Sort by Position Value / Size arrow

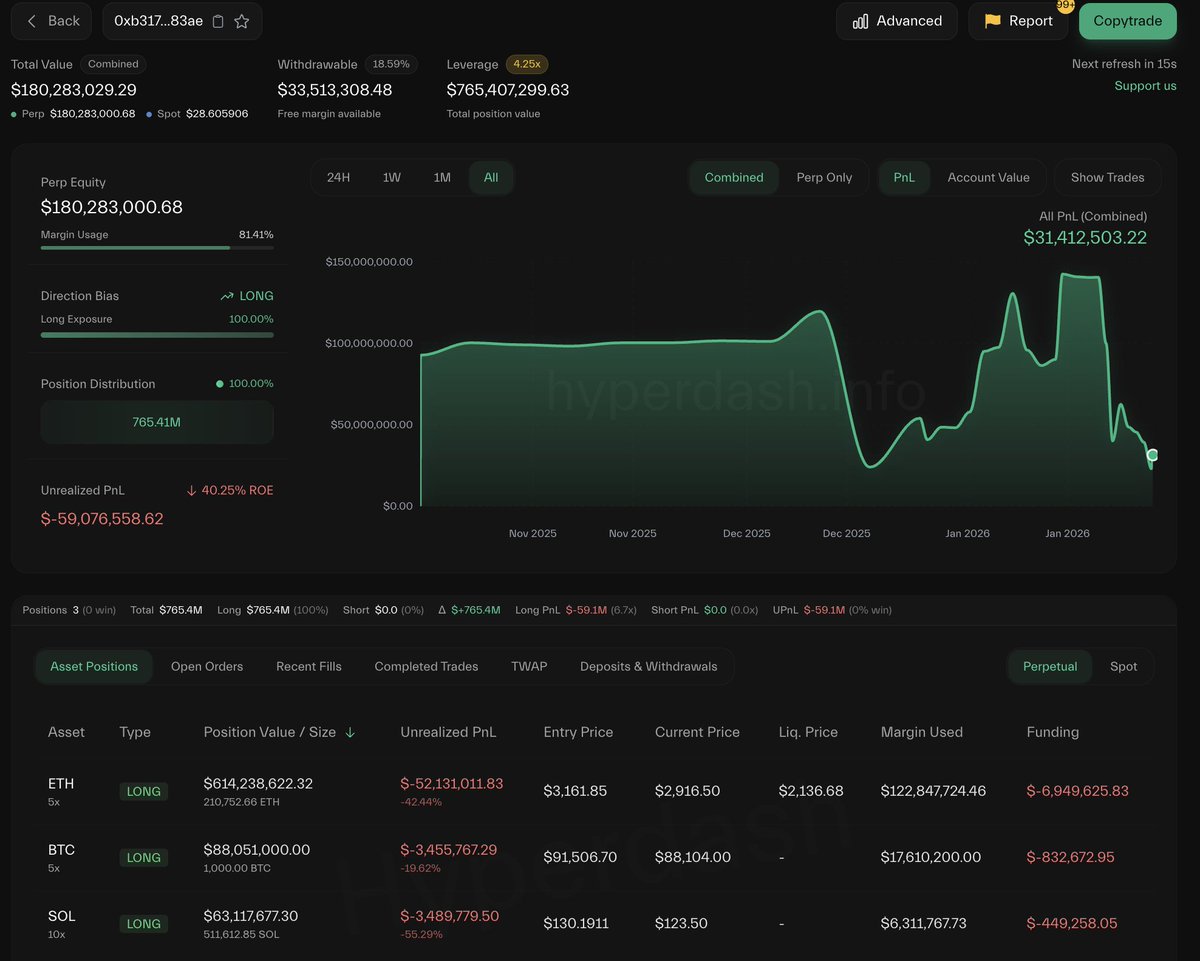[350, 732]
